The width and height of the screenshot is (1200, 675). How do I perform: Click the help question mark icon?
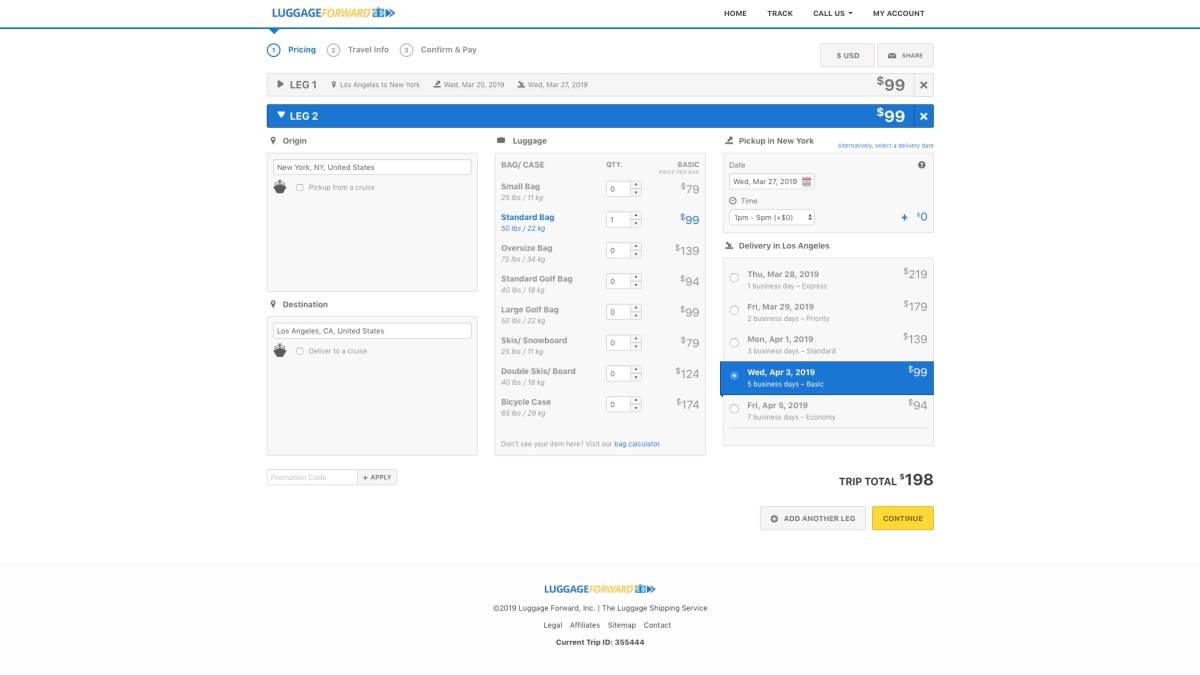coord(921,165)
